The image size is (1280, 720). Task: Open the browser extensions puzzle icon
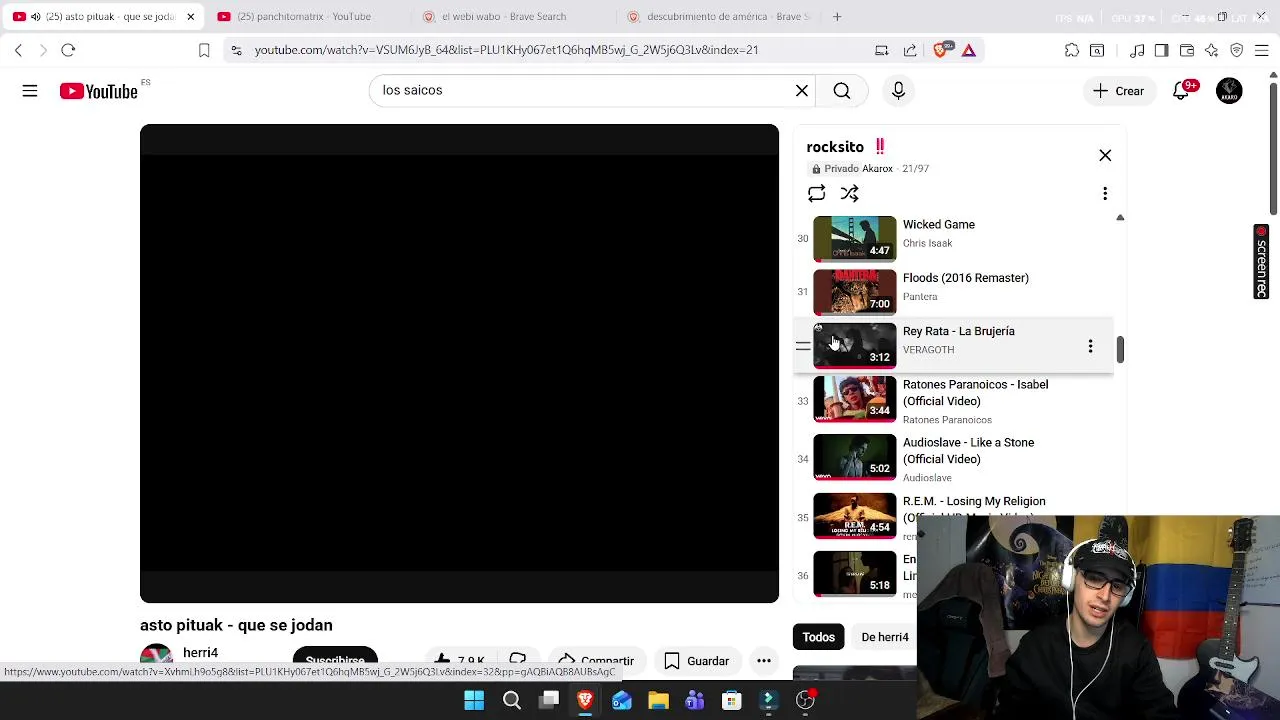(x=1072, y=50)
